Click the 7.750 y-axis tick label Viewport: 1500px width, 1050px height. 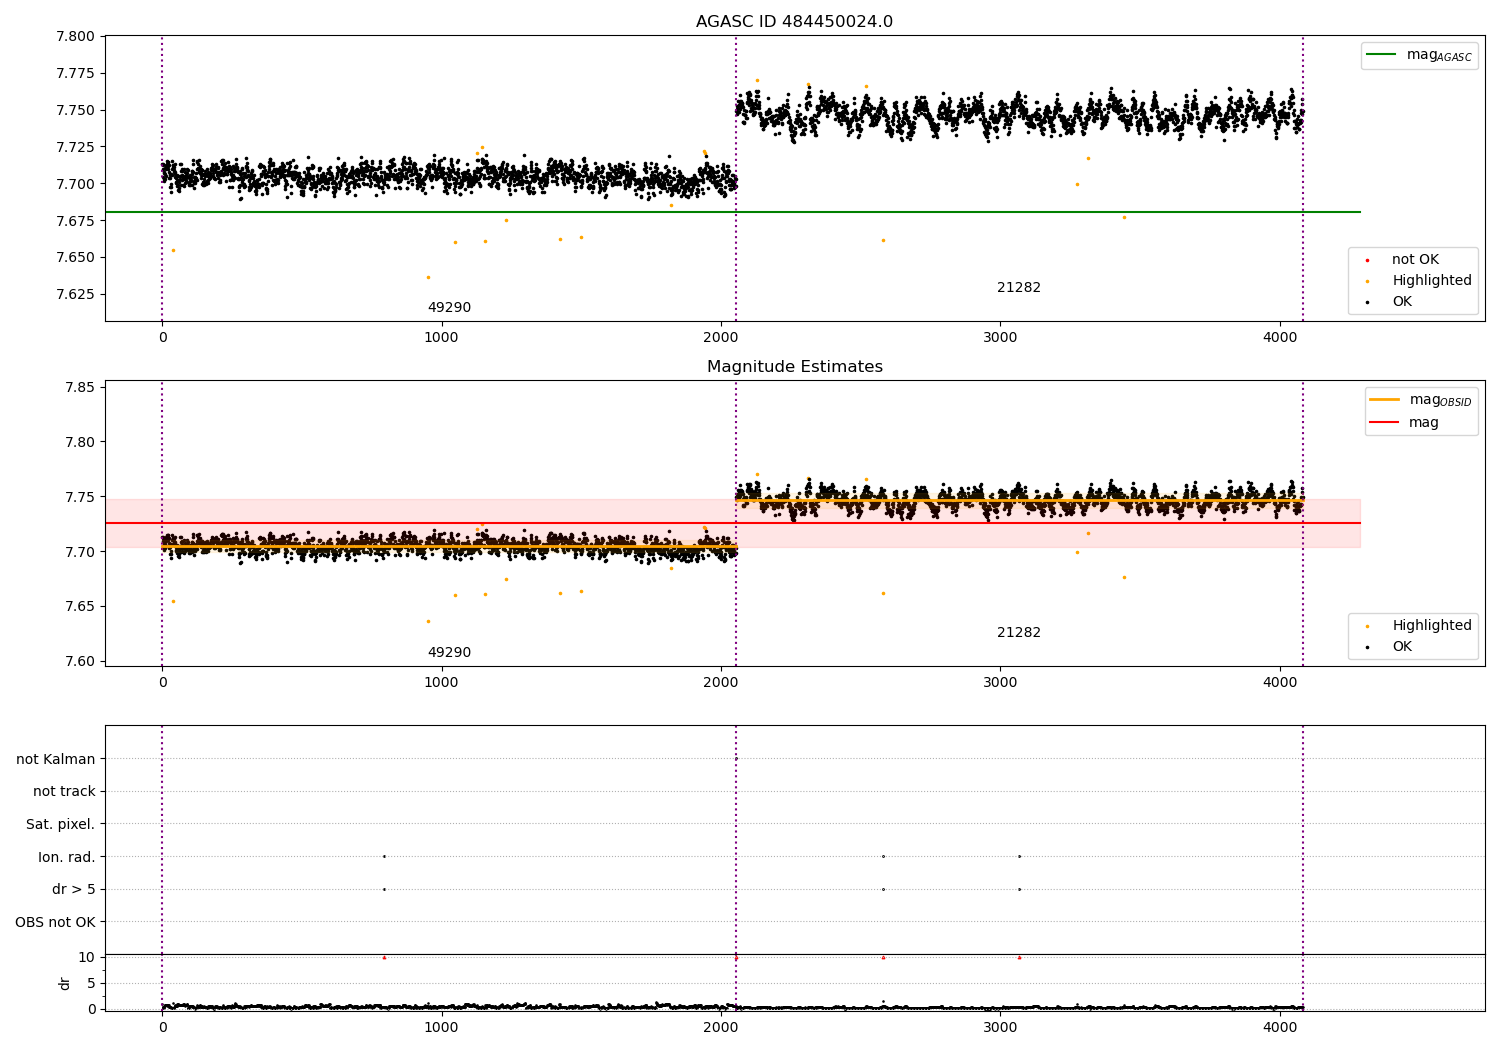point(75,111)
